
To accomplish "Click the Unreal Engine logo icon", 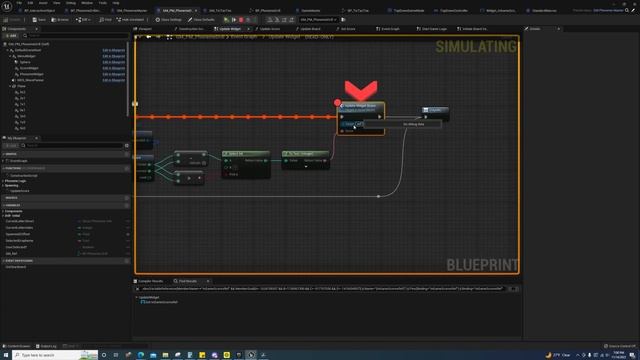I will click(x=7, y=6).
